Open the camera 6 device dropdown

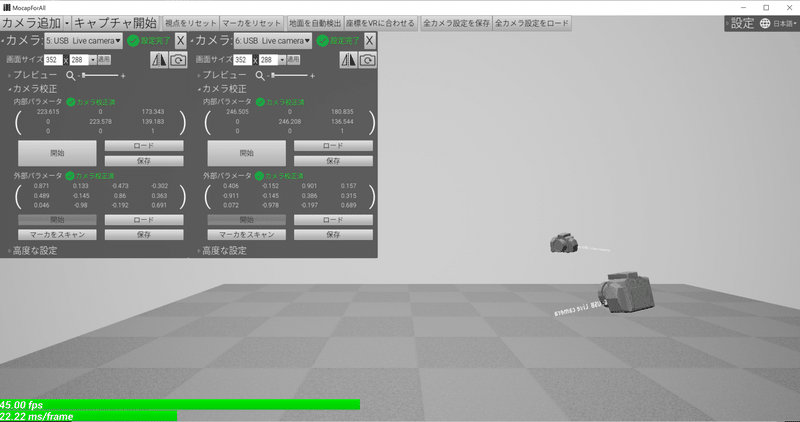click(273, 41)
